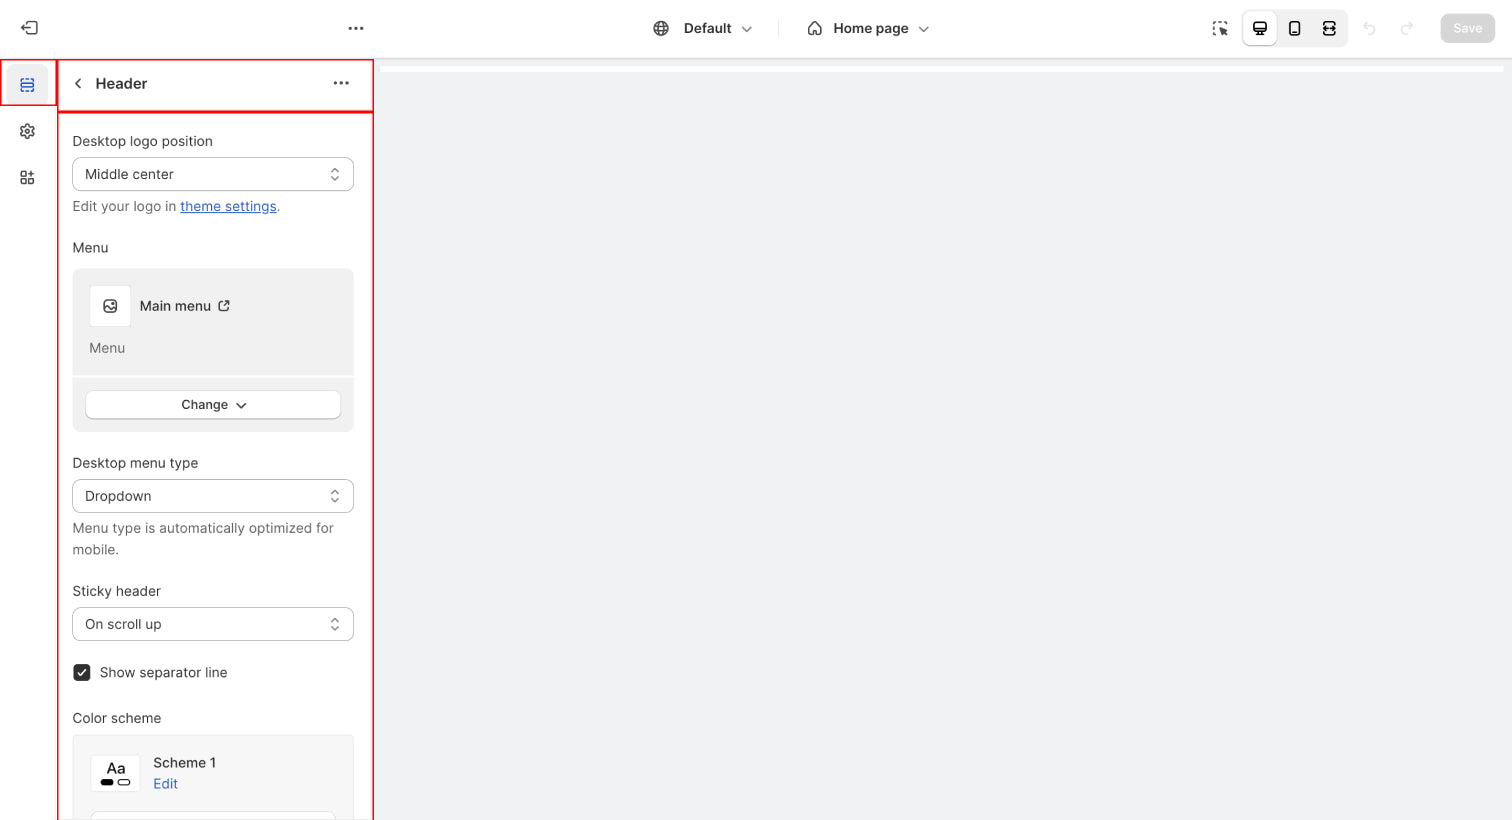Switch to desktop preview
1512x820 pixels.
[1260, 28]
